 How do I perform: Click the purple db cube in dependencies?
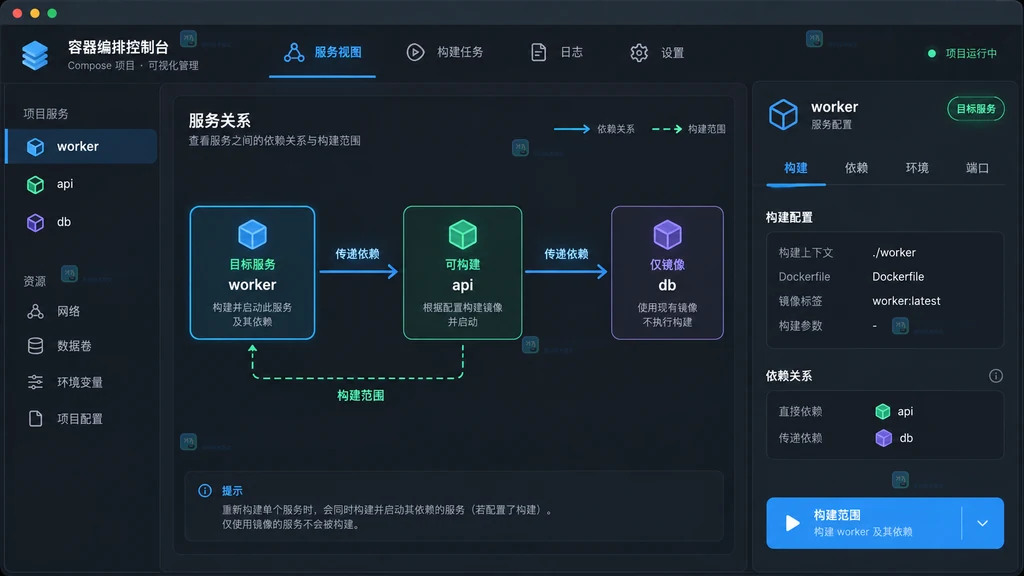(884, 438)
